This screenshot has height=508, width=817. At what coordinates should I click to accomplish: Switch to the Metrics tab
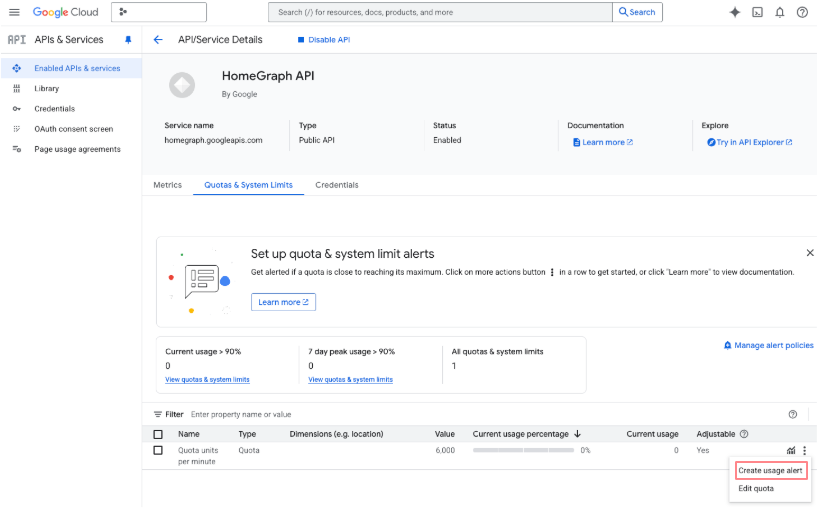pos(167,185)
